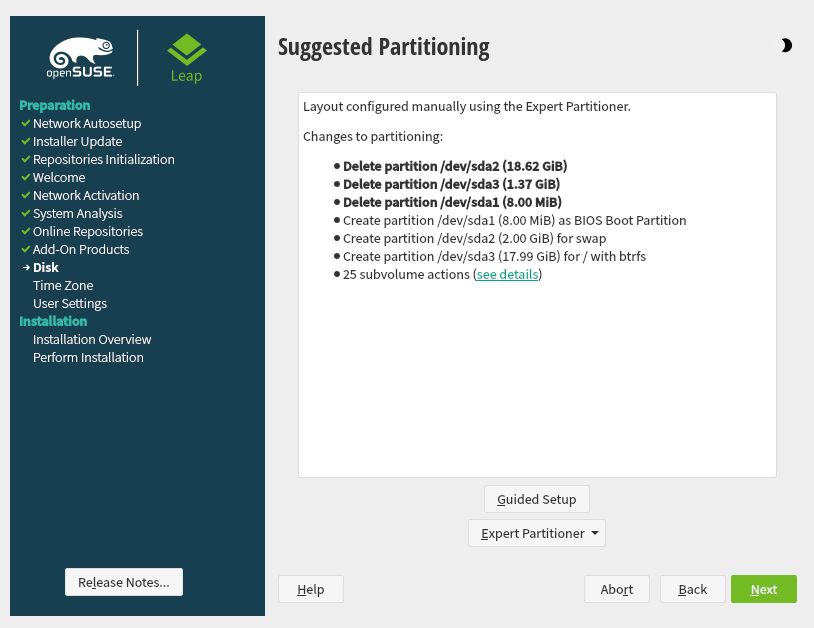Open the Release Notes
This screenshot has height=628, width=814.
[123, 581]
